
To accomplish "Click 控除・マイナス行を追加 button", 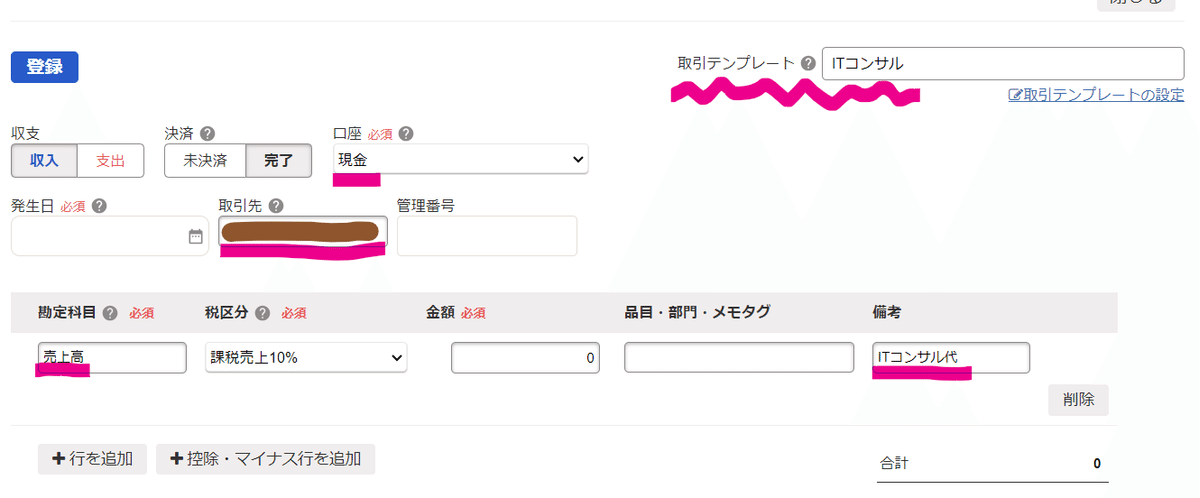I will coord(265,459).
